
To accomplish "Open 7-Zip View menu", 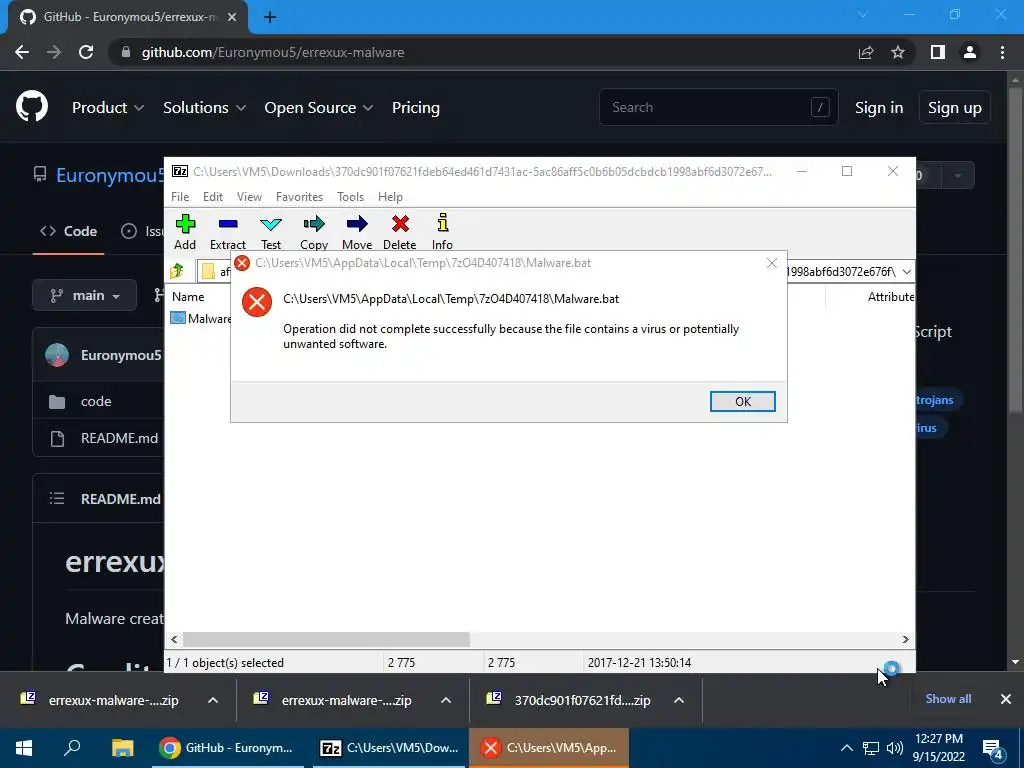I will [x=249, y=197].
